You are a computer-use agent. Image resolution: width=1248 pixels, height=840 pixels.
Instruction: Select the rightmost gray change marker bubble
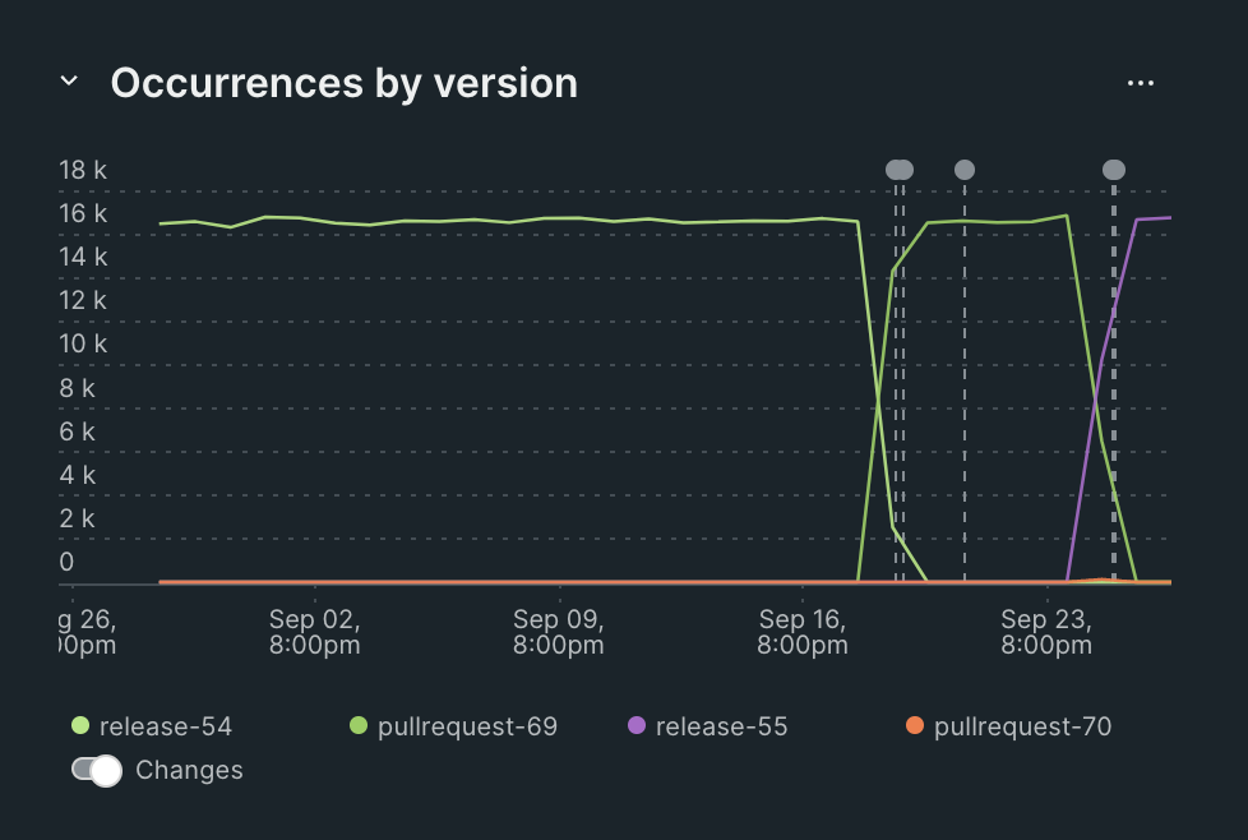click(1113, 169)
